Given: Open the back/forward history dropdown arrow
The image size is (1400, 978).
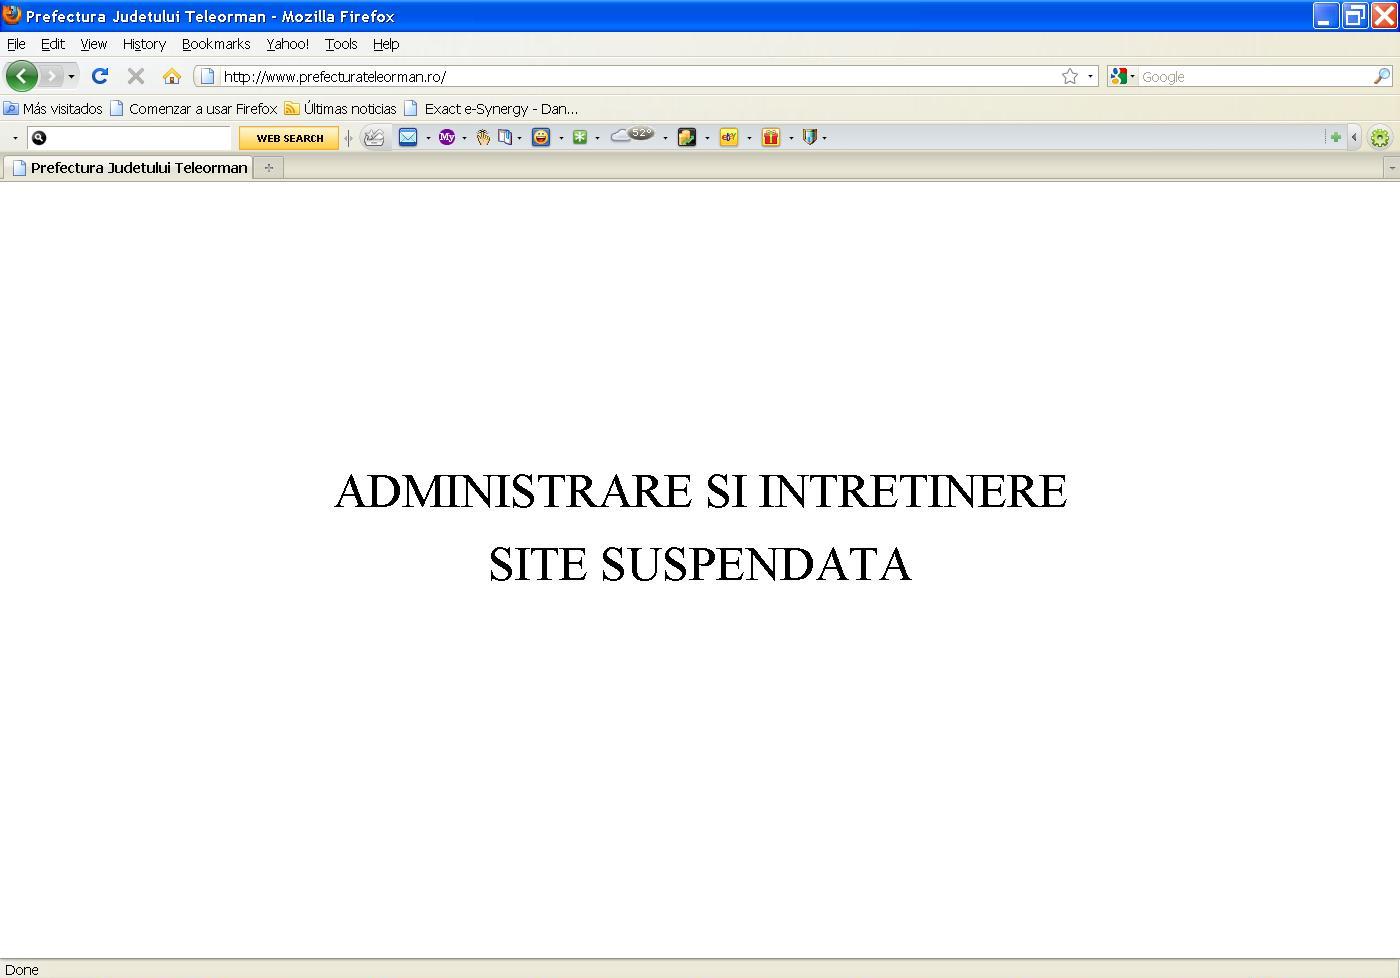Looking at the screenshot, I should click(x=71, y=76).
